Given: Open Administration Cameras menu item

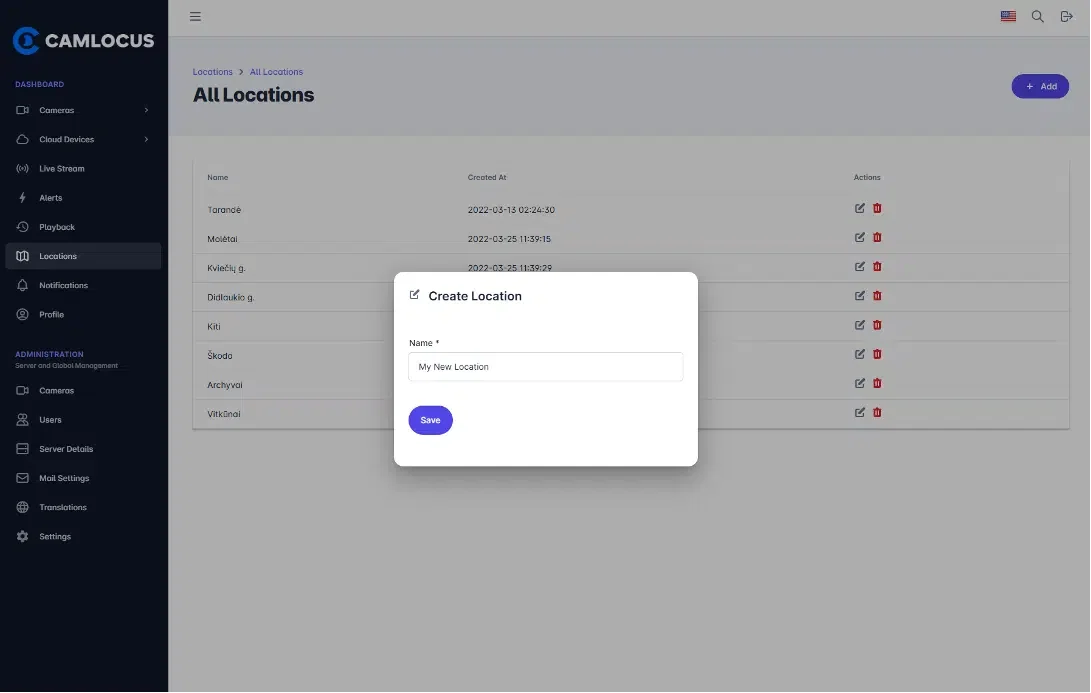Looking at the screenshot, I should pyautogui.click(x=83, y=390).
